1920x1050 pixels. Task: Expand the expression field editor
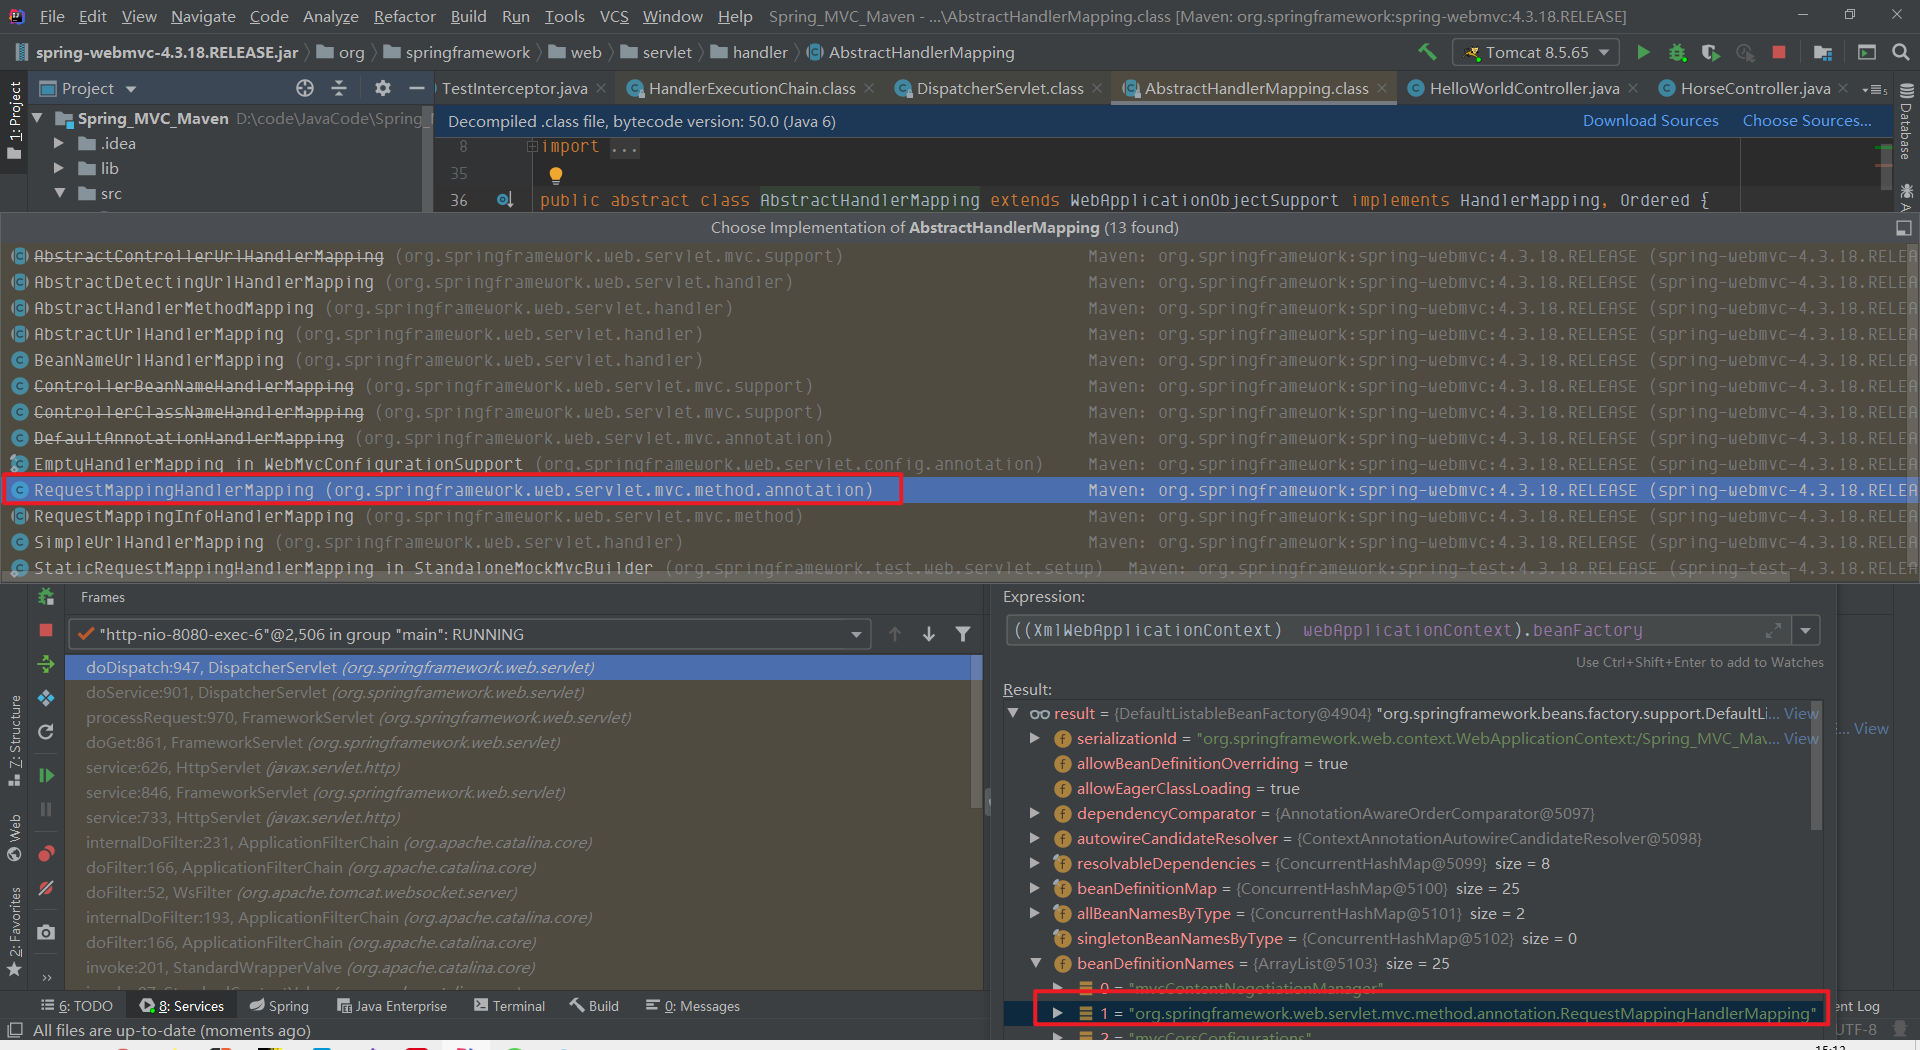(x=1774, y=630)
